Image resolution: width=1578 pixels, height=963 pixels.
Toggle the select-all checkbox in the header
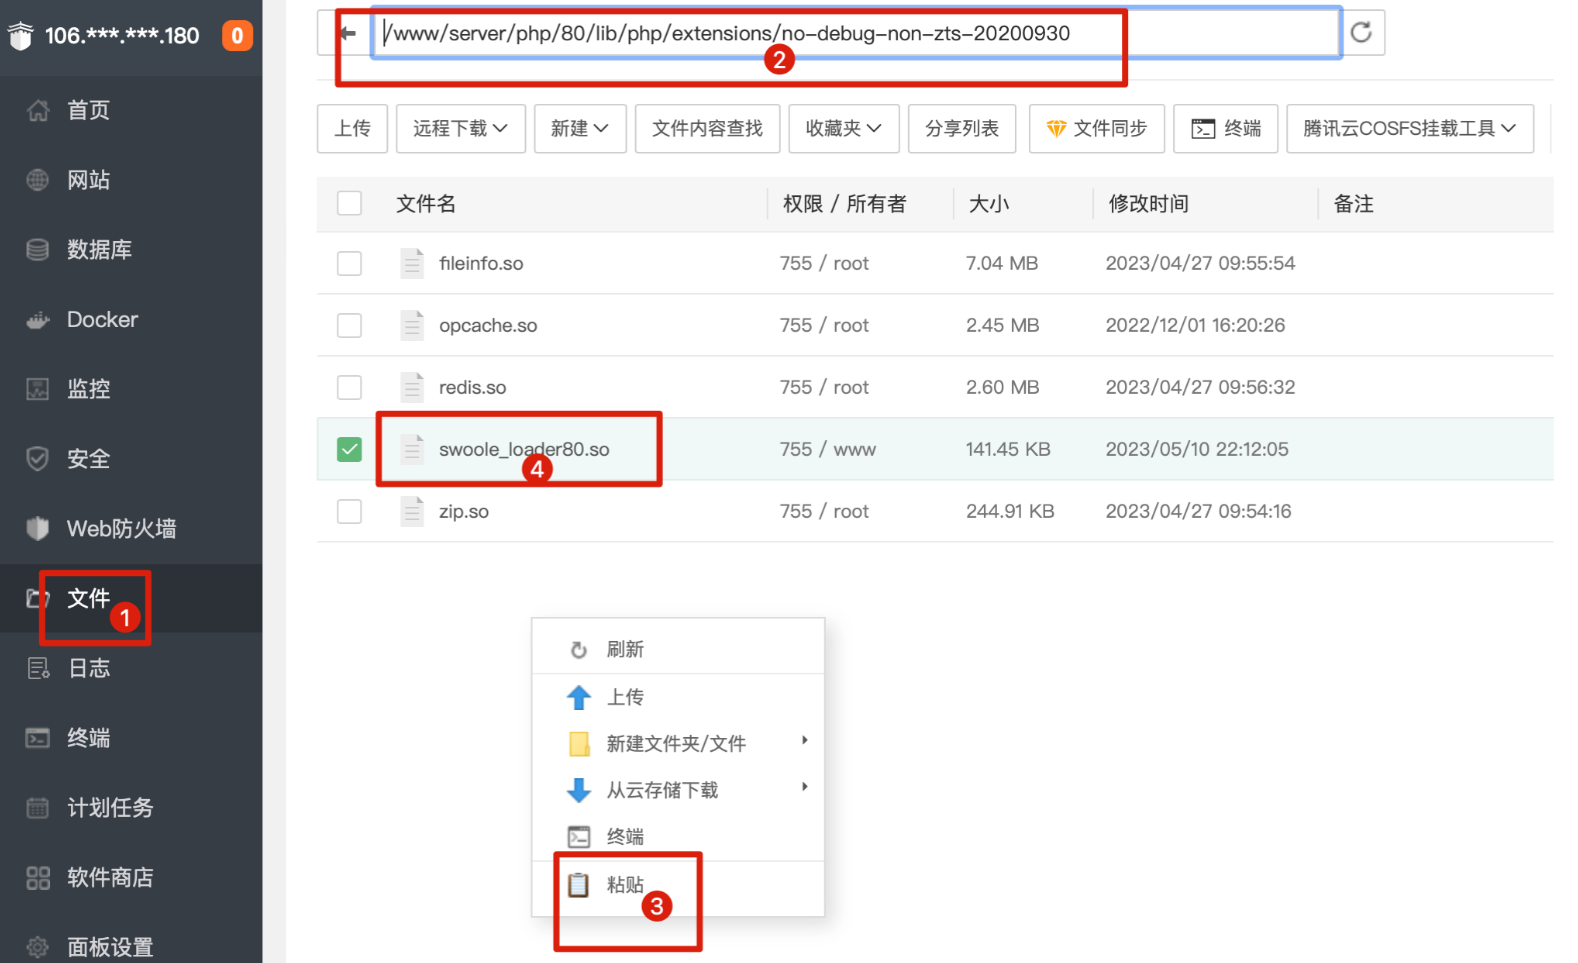(349, 203)
